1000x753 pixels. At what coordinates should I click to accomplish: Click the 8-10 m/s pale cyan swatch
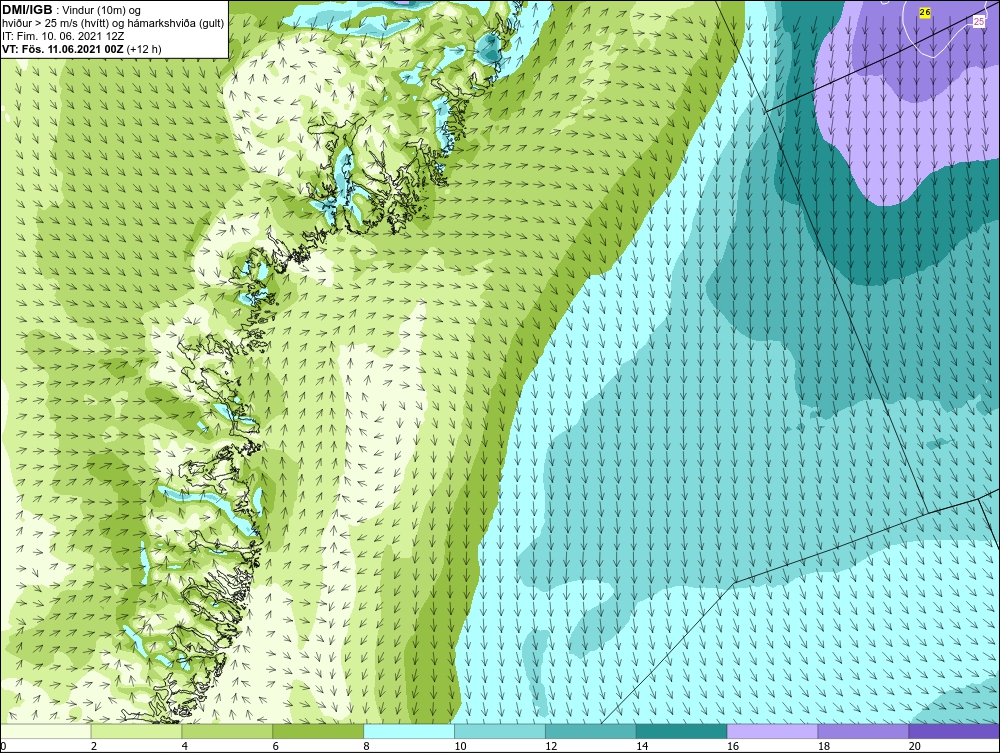click(x=409, y=731)
